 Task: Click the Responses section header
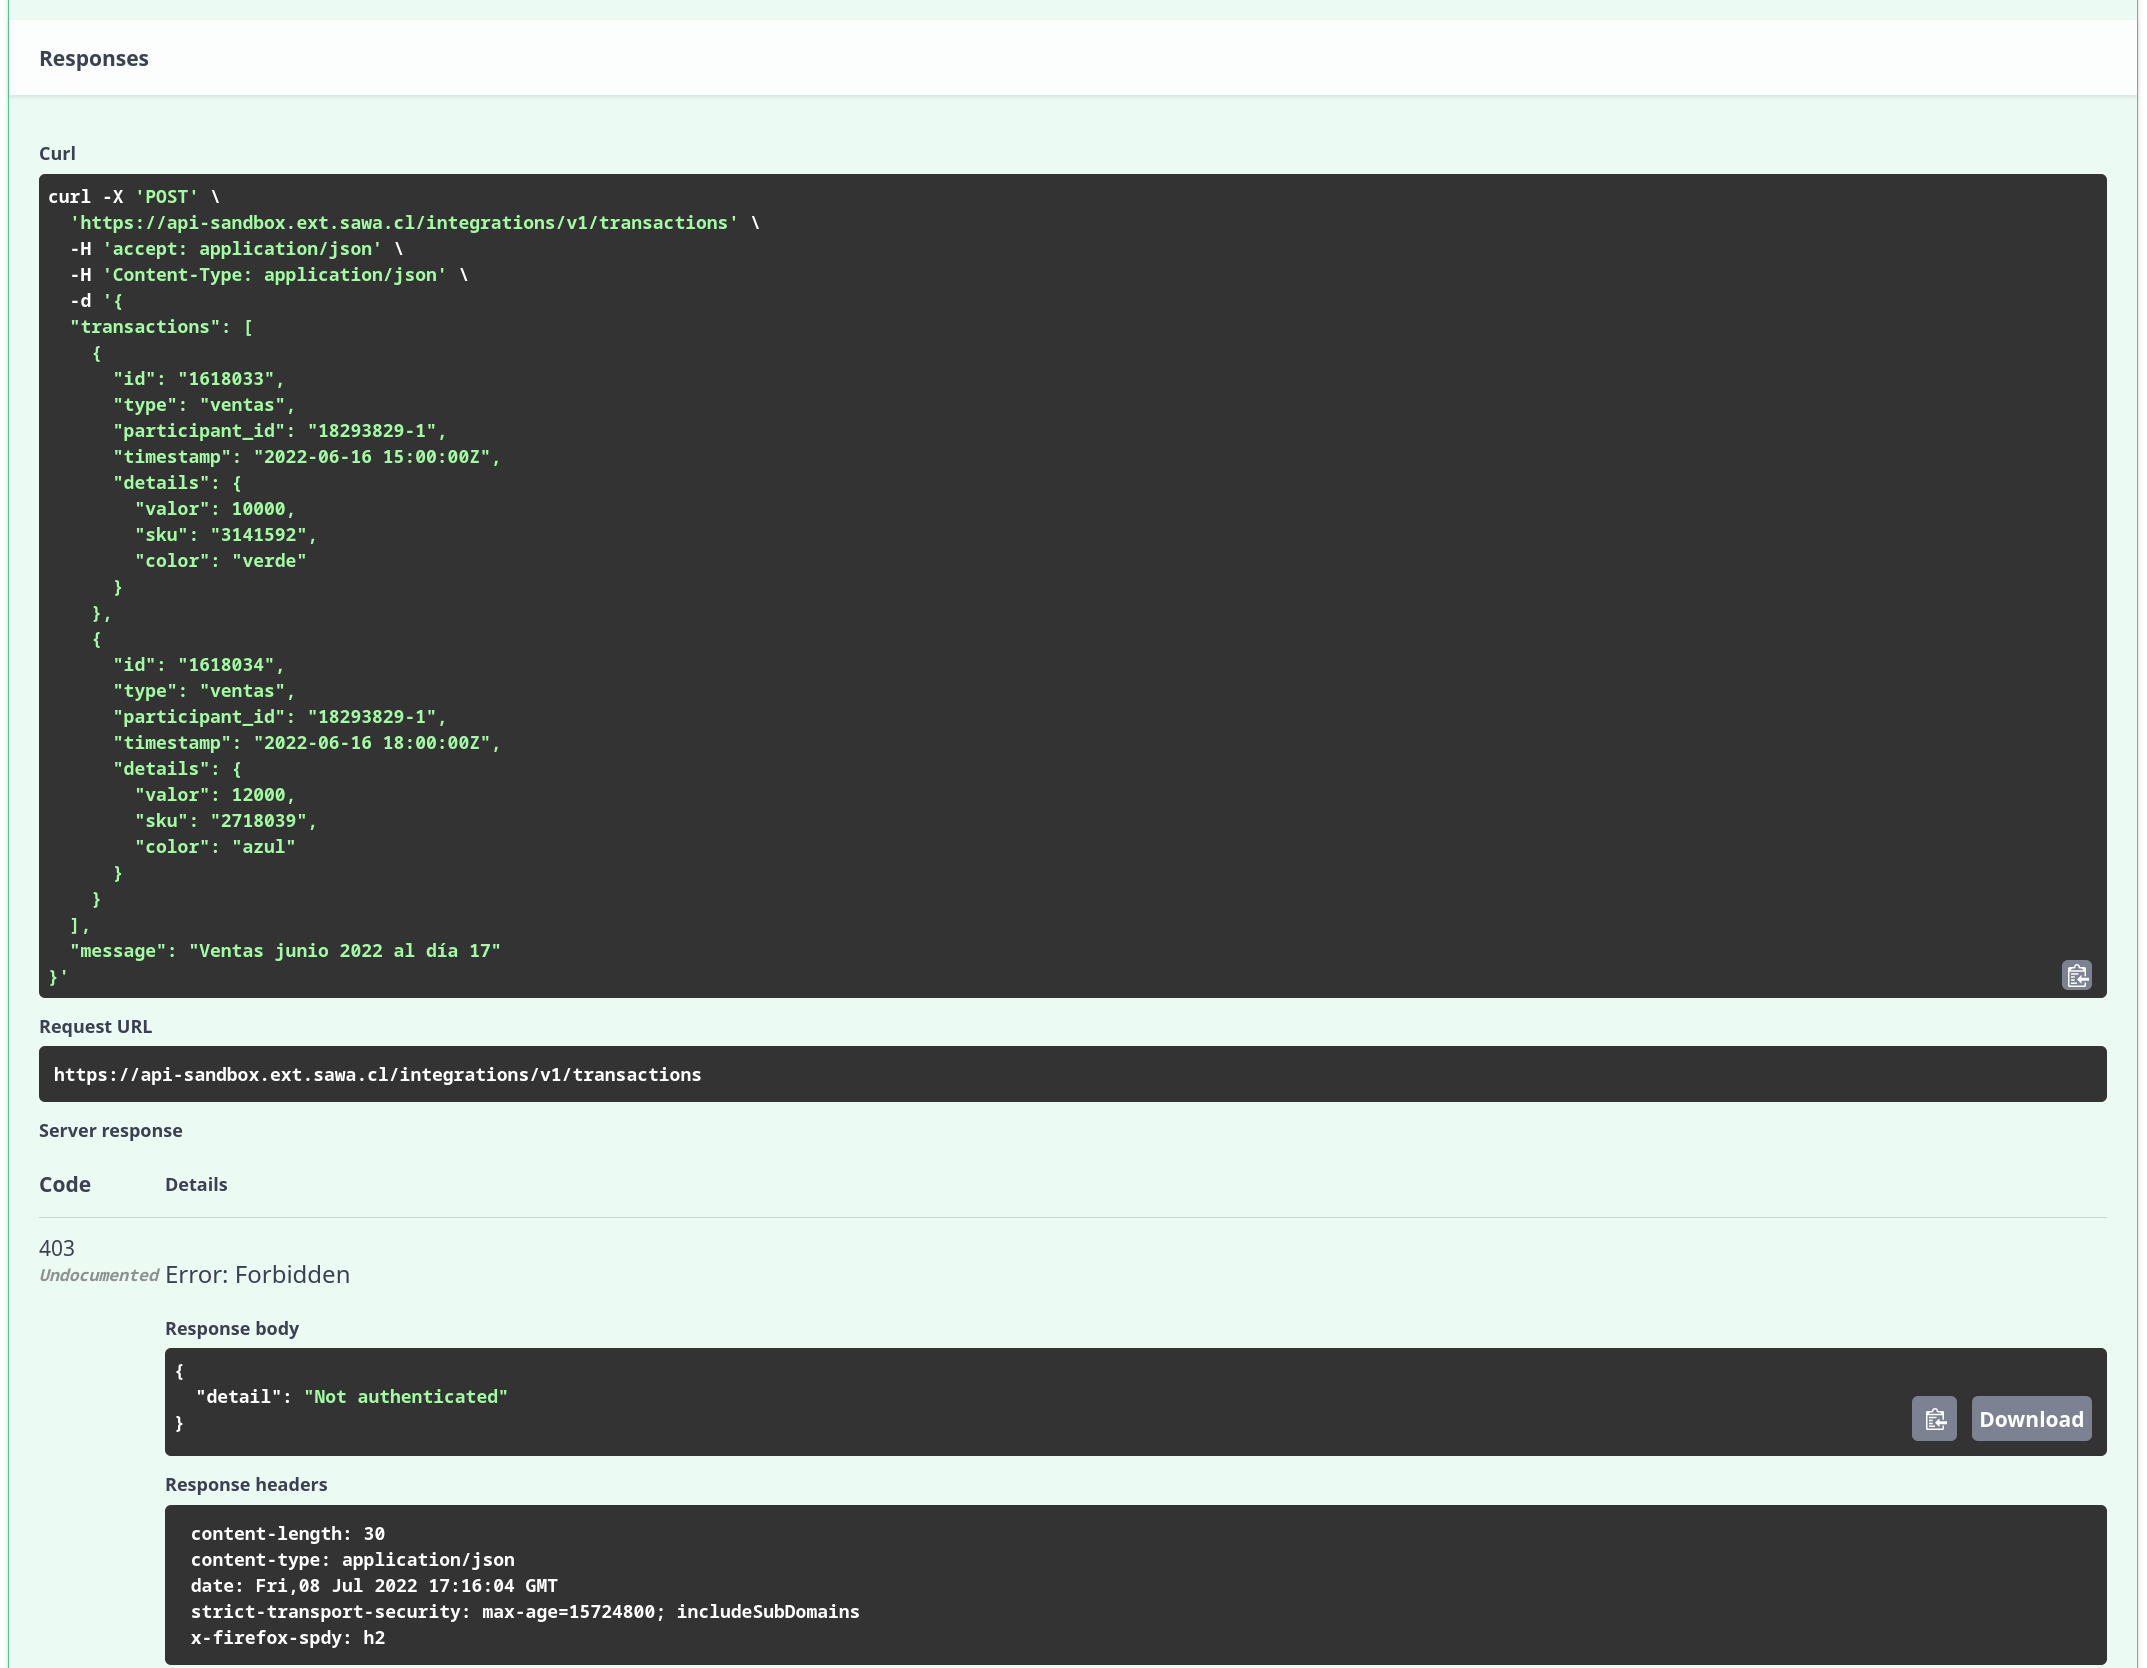tap(94, 58)
